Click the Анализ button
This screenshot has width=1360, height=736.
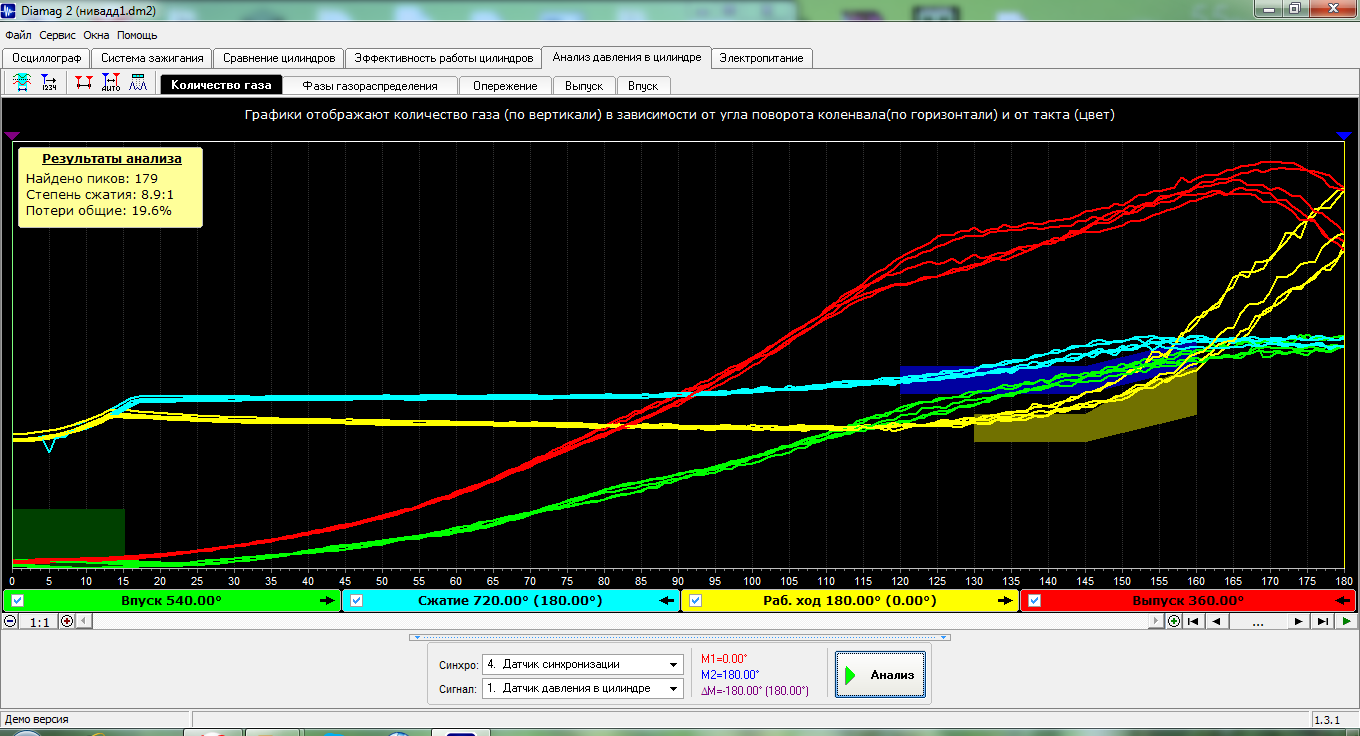[881, 675]
